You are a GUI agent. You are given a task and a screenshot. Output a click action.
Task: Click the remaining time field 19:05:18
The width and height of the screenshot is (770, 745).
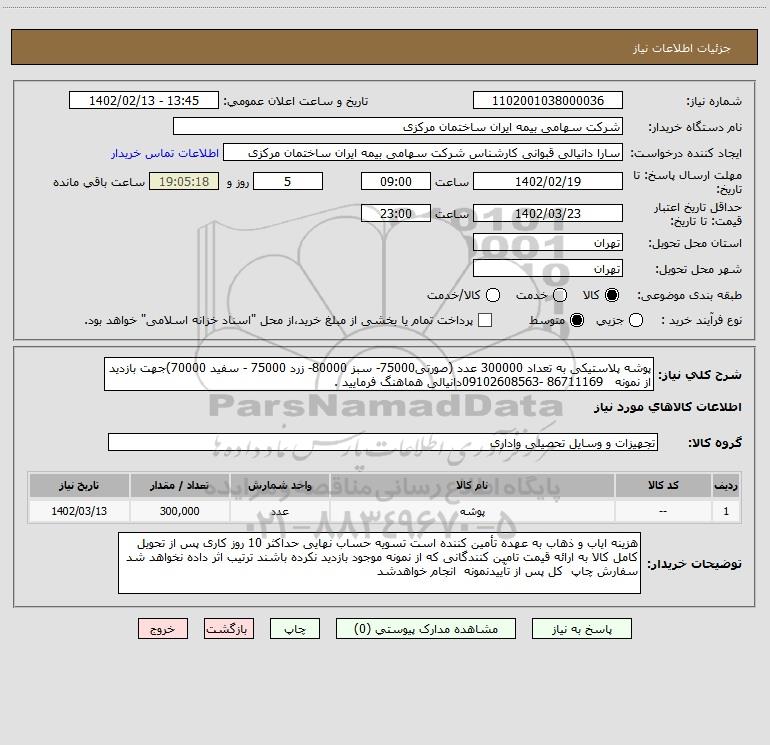[x=184, y=182]
